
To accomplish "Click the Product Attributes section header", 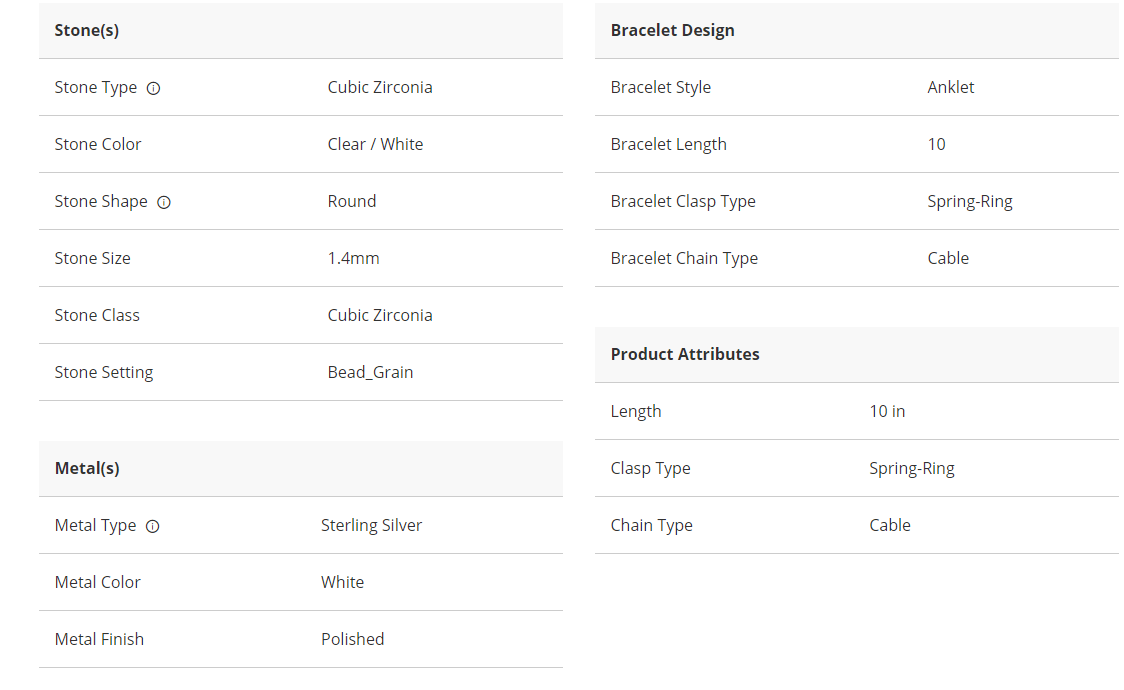I will pyautogui.click(x=685, y=354).
